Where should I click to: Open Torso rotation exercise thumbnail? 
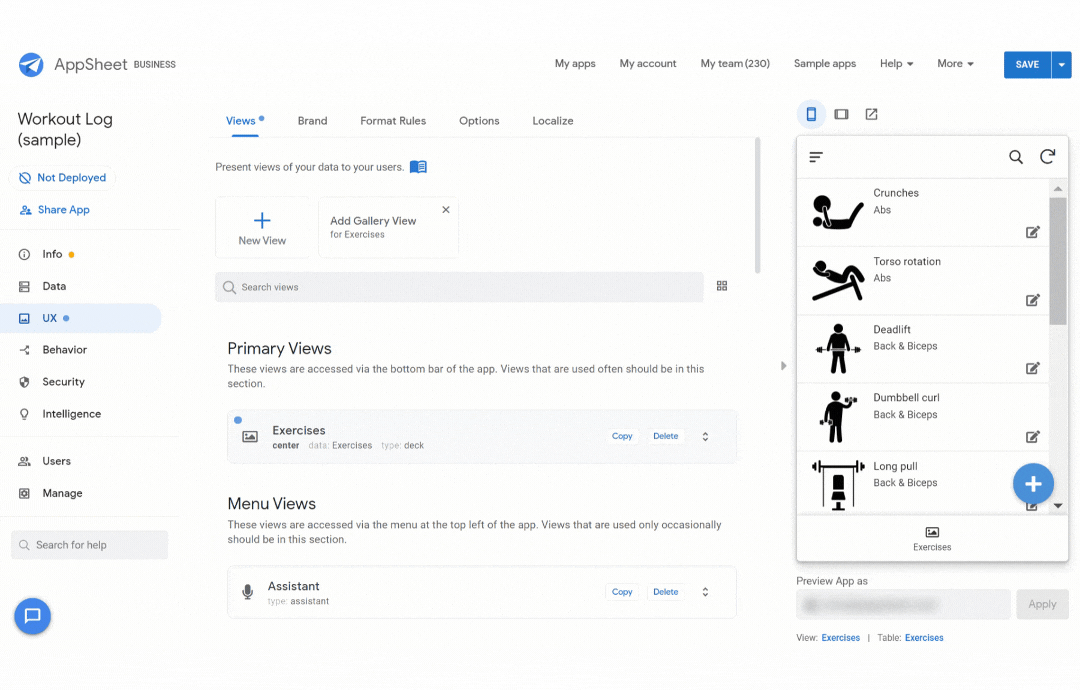(x=838, y=280)
